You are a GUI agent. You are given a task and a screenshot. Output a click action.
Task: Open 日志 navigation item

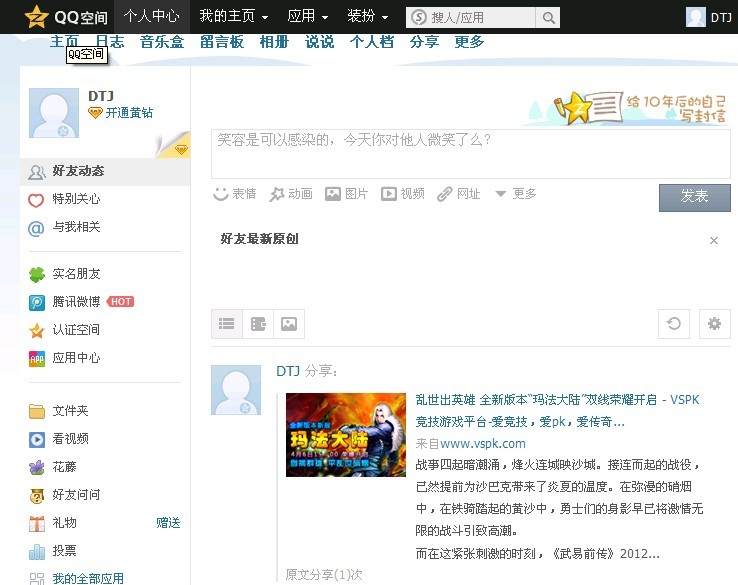(x=110, y=42)
